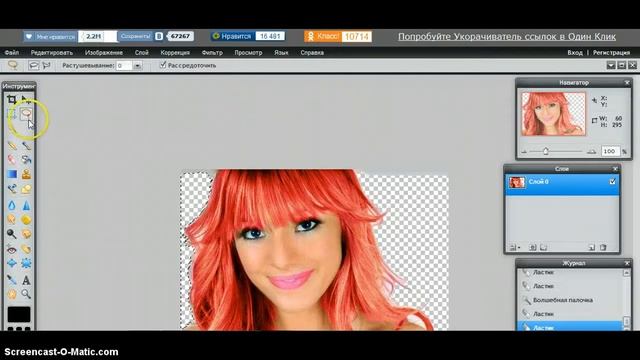Select the Clone stamp tool
The width and height of the screenshot is (640, 360).
point(26,174)
